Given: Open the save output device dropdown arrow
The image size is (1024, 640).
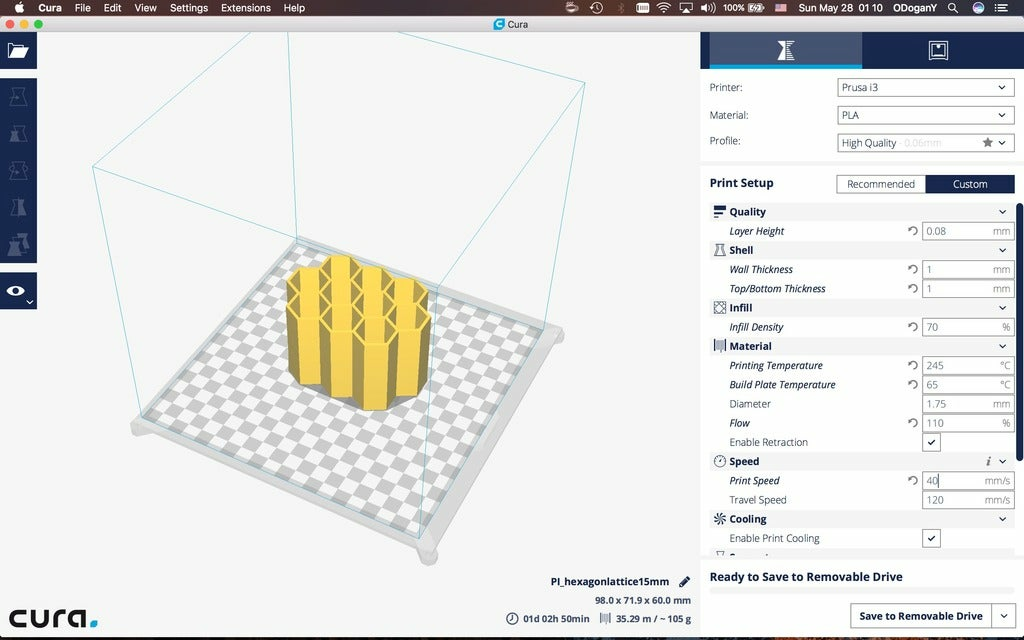Looking at the screenshot, I should click(1004, 616).
